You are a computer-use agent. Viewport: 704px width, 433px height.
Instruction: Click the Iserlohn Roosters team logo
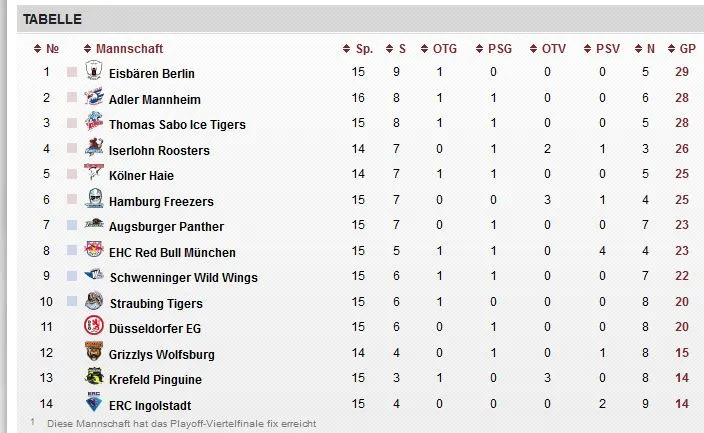click(x=94, y=149)
